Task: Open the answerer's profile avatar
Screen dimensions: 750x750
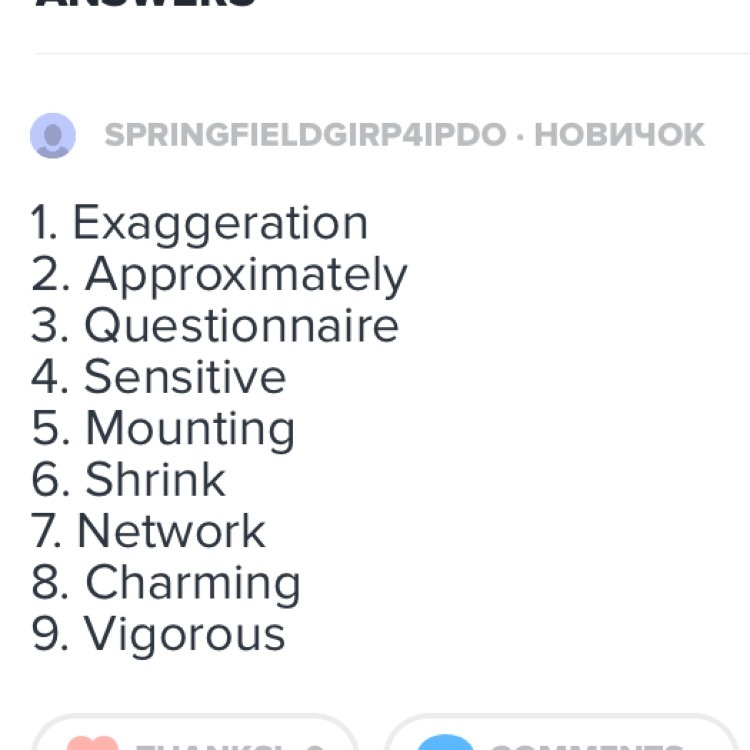Action: click(53, 135)
